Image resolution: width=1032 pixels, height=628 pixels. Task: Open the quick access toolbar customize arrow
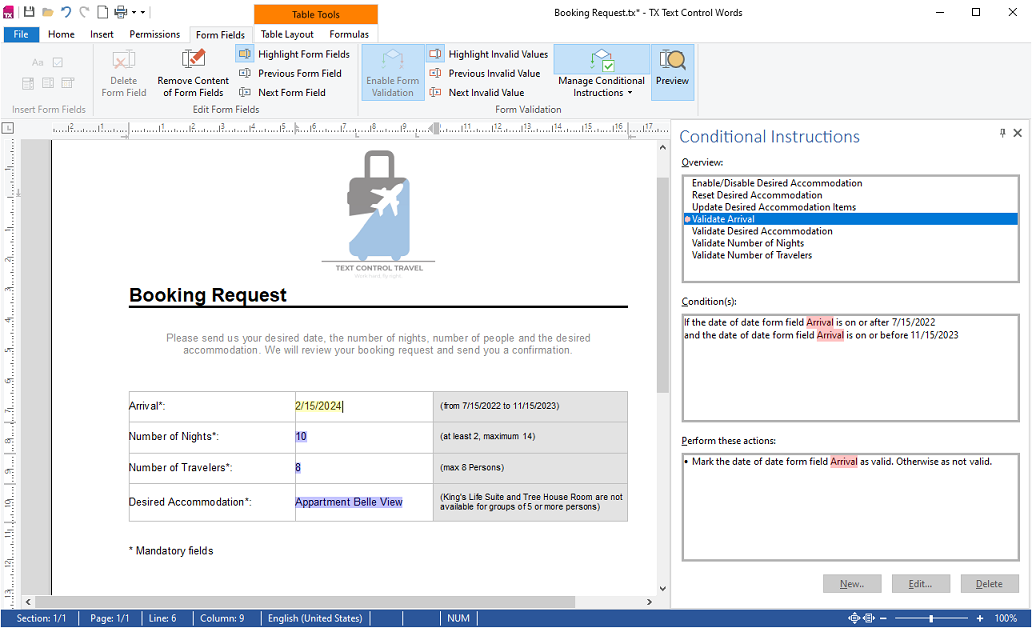(143, 12)
